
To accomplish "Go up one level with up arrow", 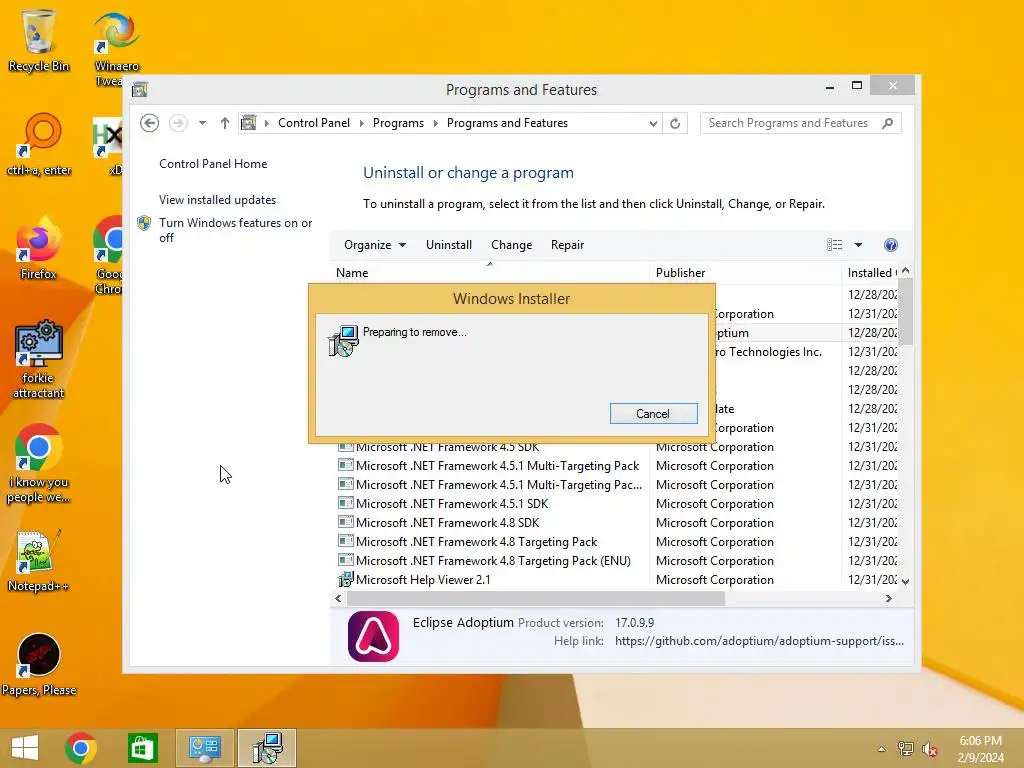I will point(225,123).
